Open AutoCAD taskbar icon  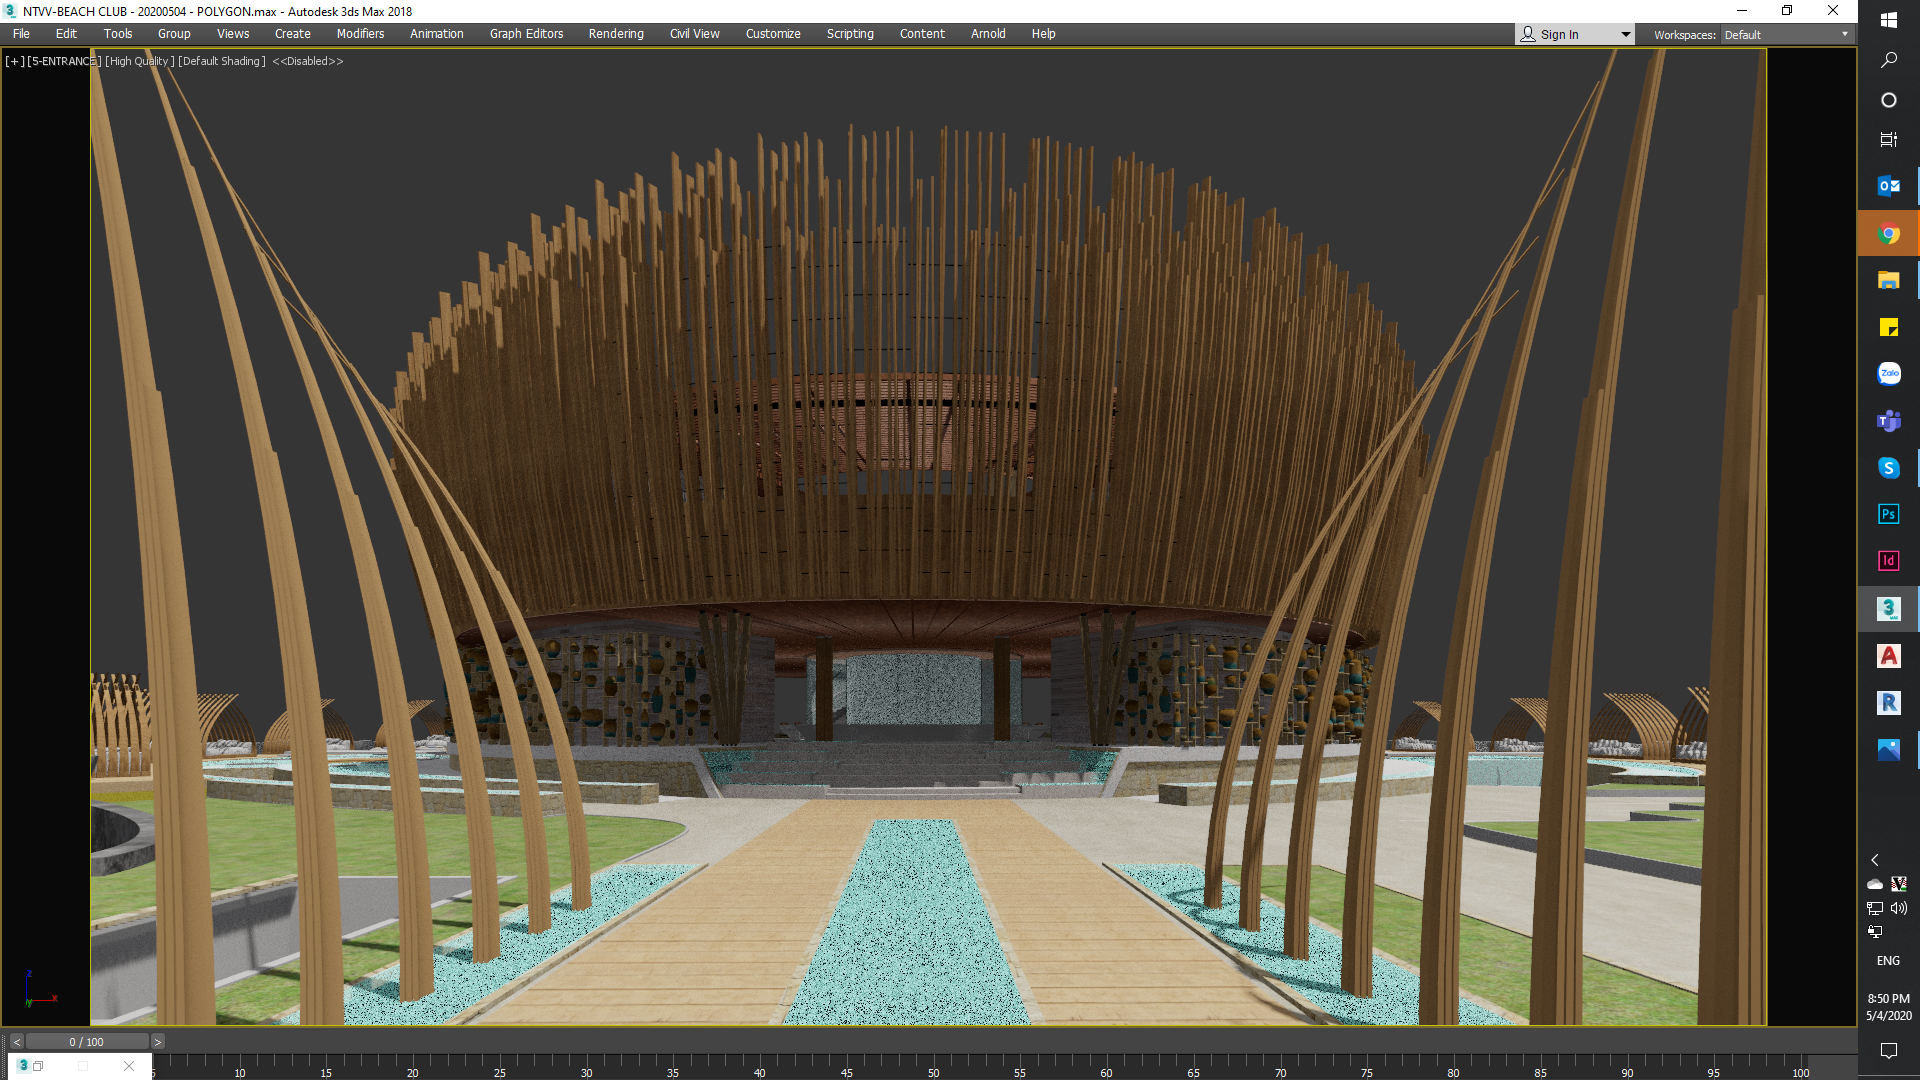tap(1888, 656)
